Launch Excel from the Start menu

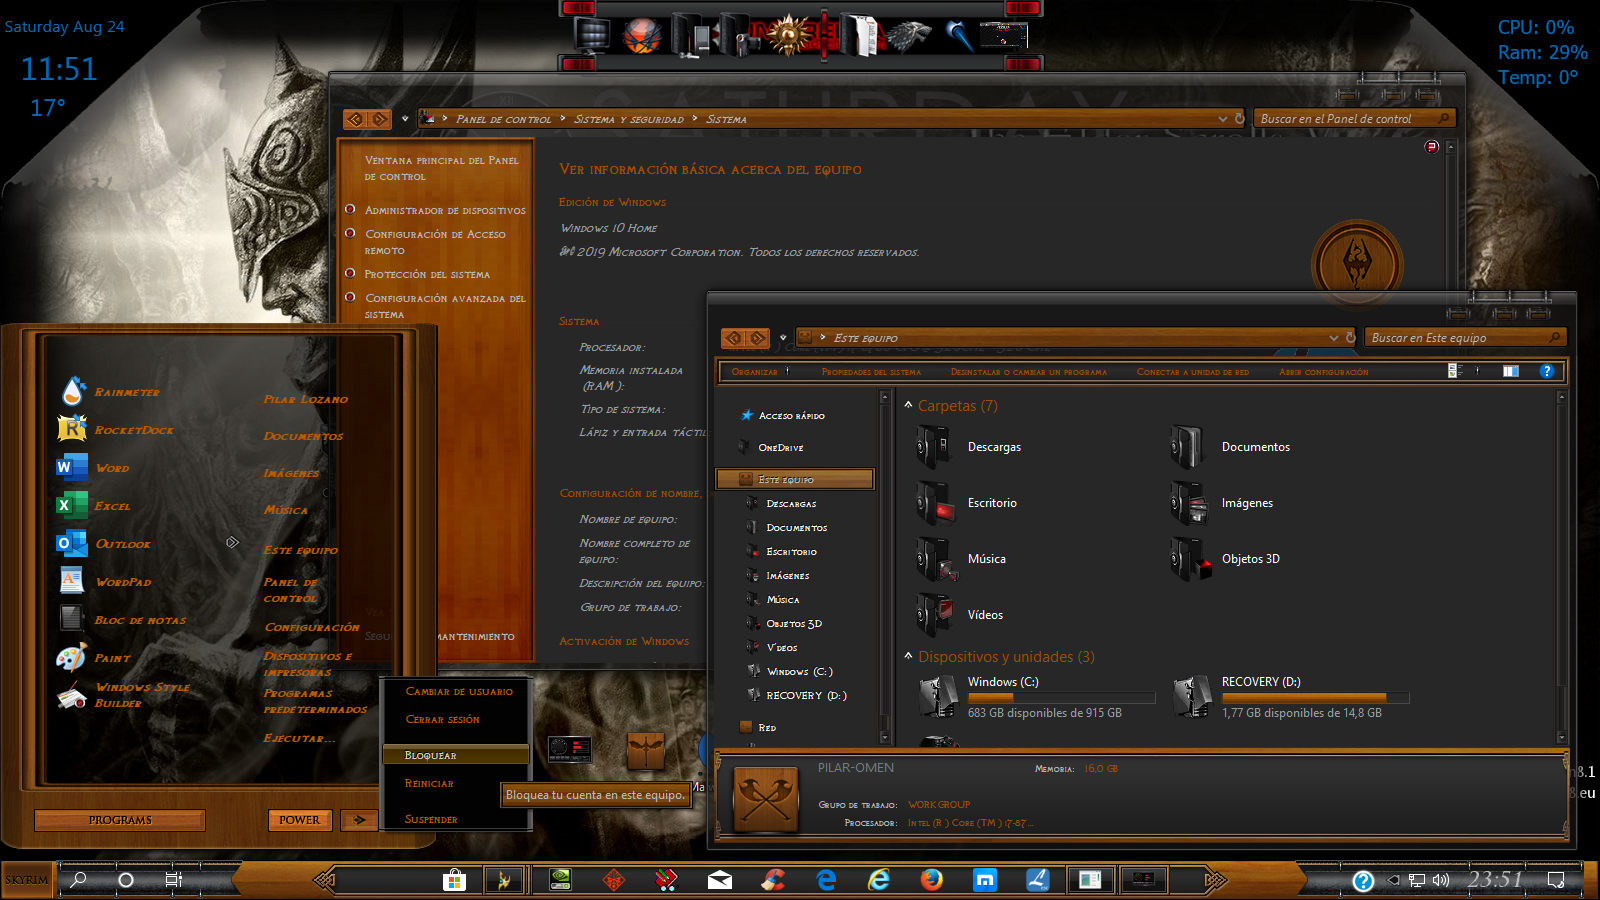[x=113, y=505]
